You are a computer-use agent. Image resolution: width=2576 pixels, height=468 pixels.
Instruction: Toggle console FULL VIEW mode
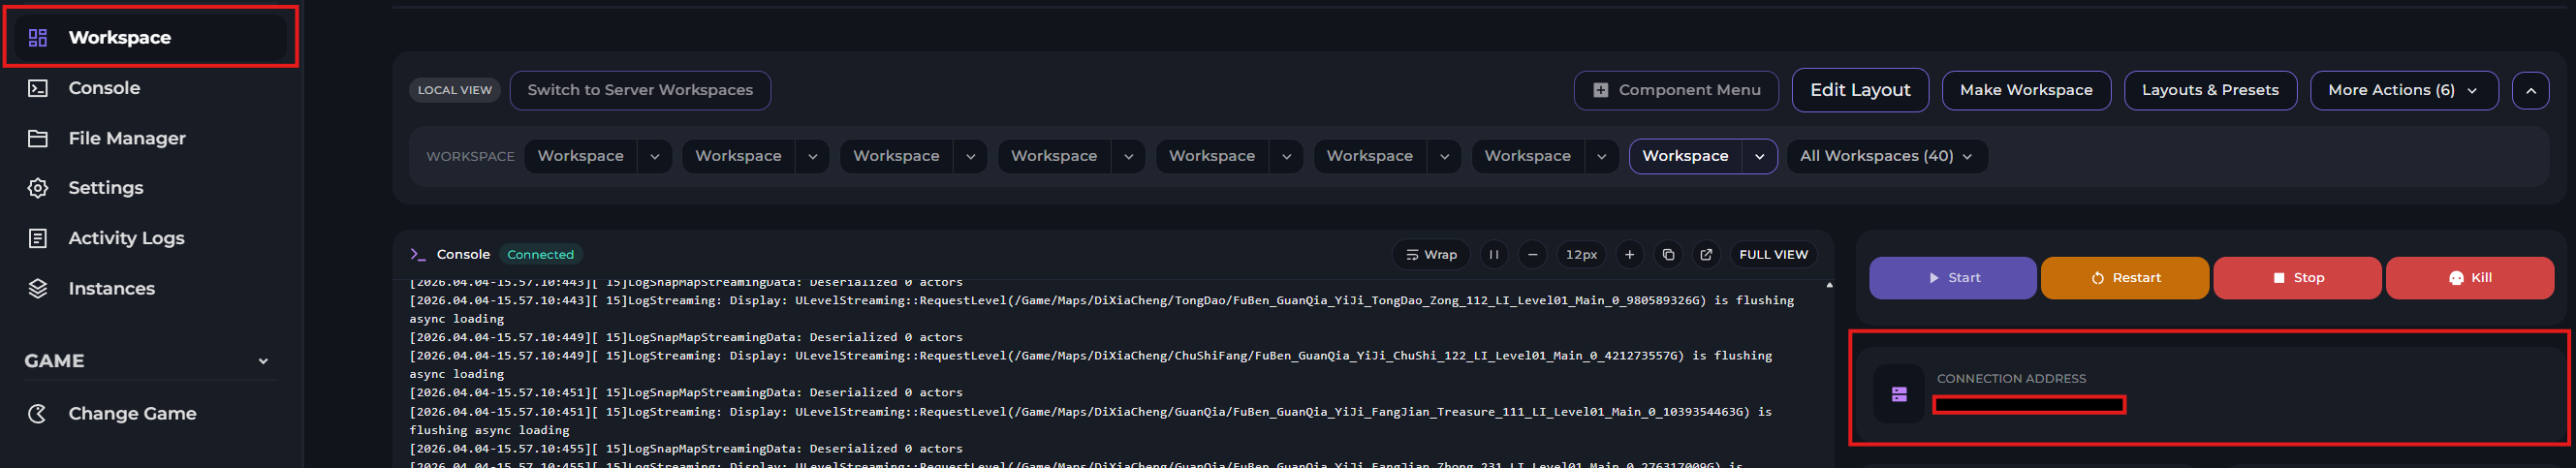click(x=1772, y=255)
